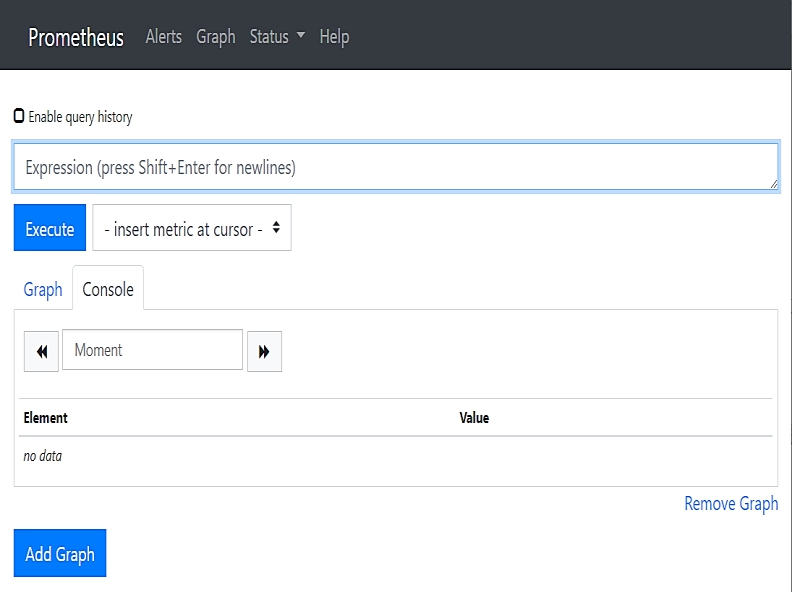Switch to the Graph tab

coord(43,289)
